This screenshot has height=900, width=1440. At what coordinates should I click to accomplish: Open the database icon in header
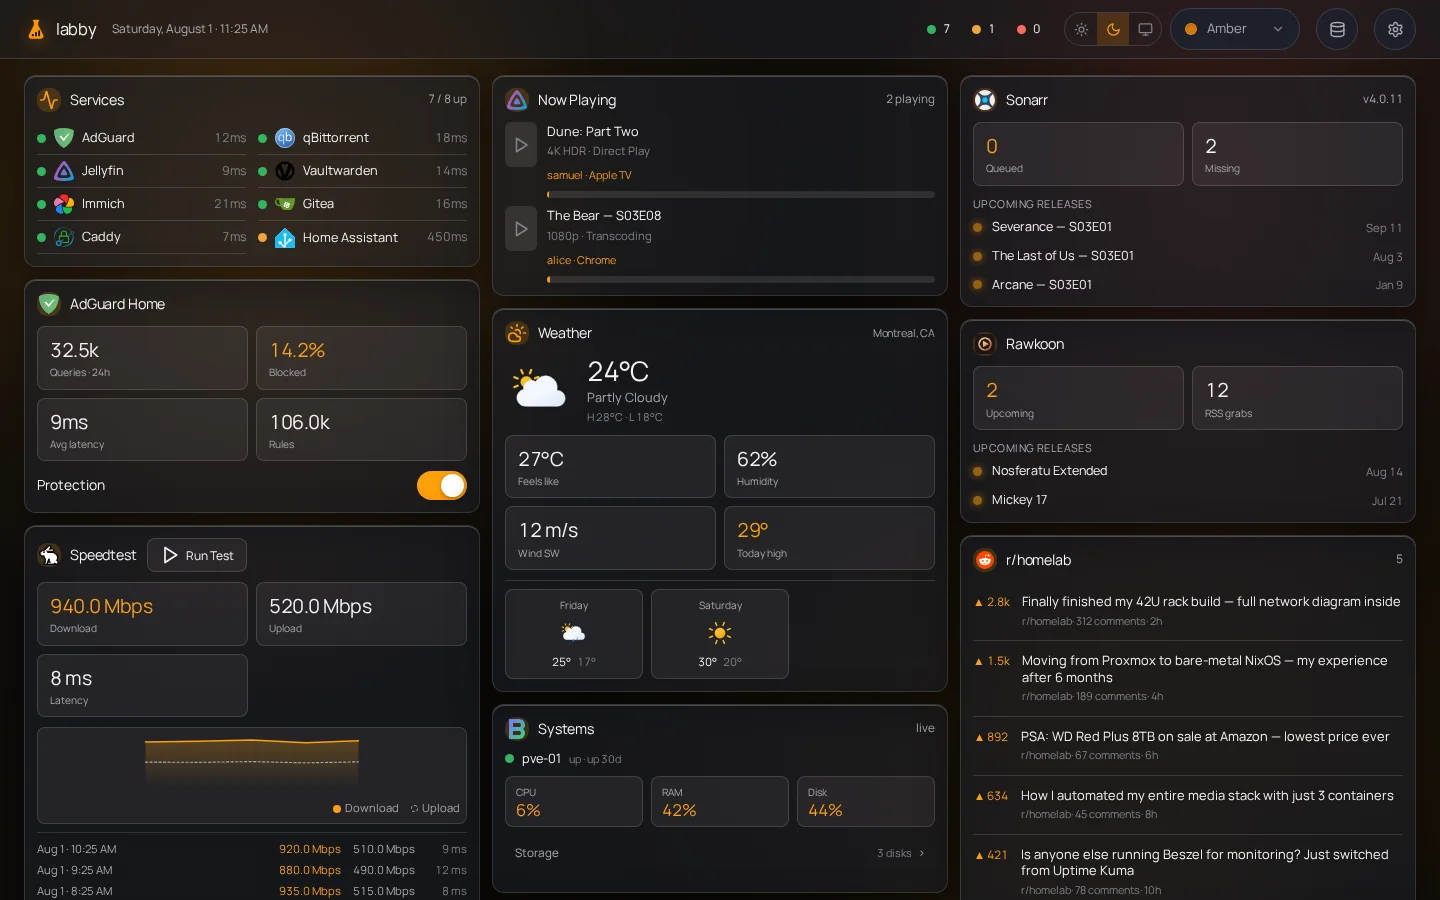point(1337,29)
